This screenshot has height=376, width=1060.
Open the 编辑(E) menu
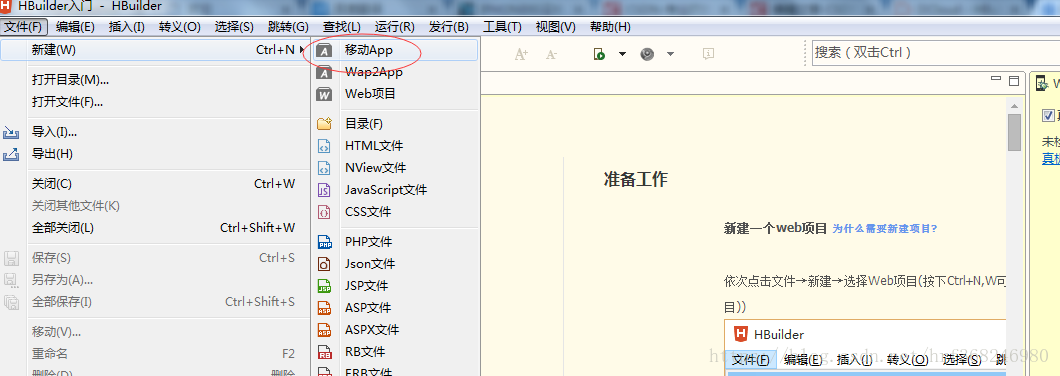pos(75,27)
